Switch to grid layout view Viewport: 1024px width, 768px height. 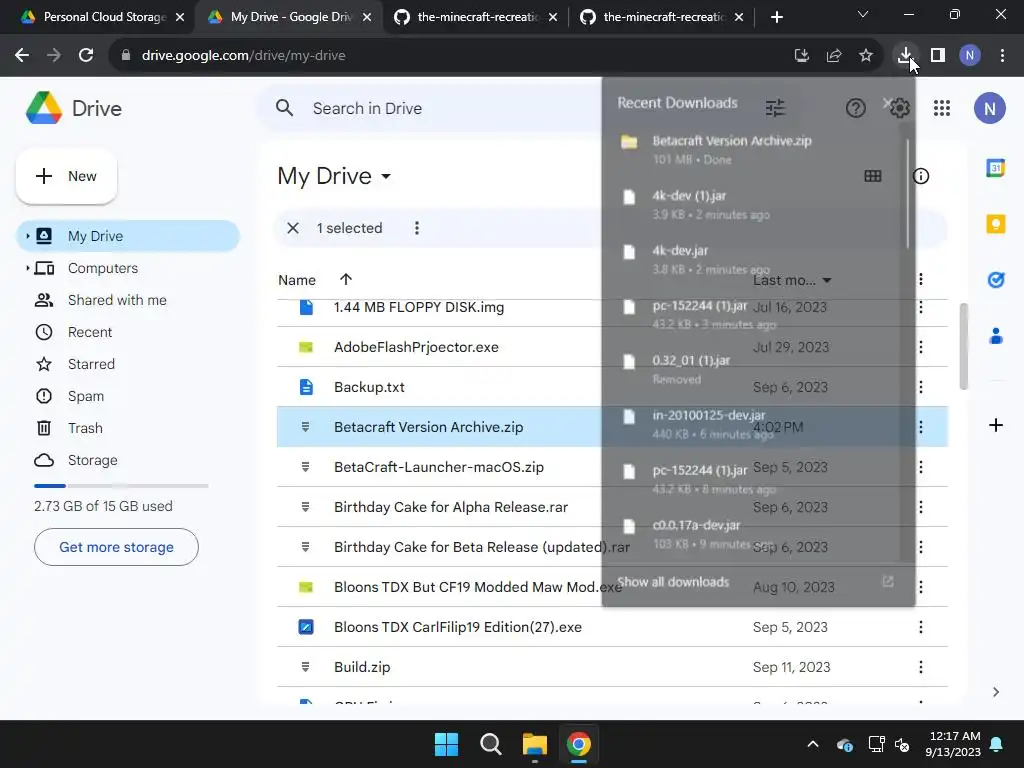[x=872, y=176]
